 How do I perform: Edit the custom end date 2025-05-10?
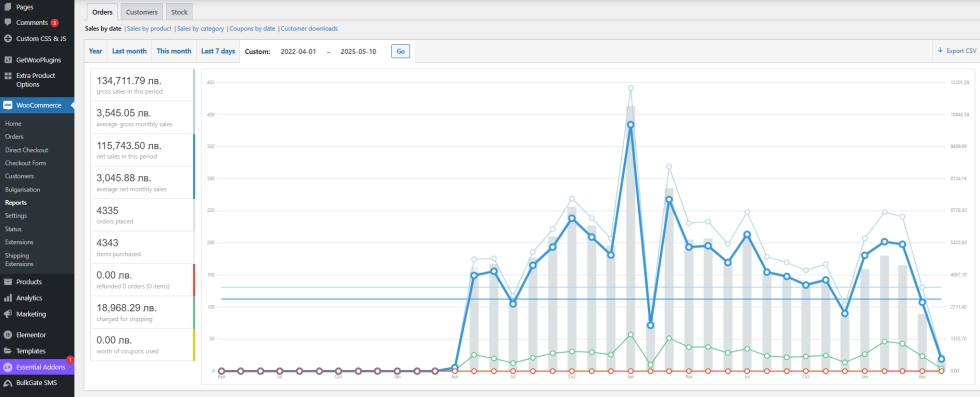[358, 51]
